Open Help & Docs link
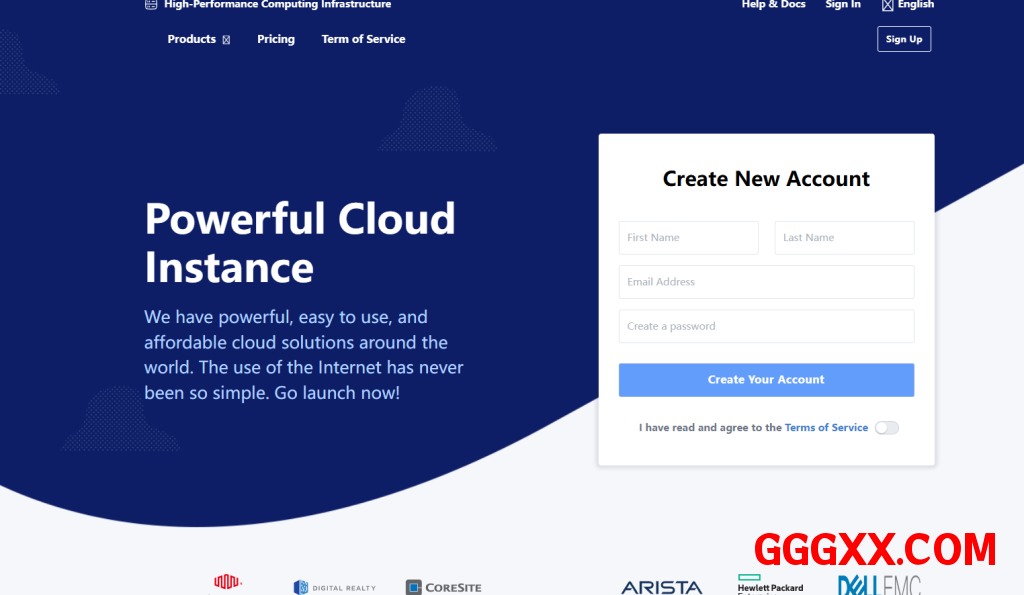Screen dimensions: 1024x595 click(773, 5)
